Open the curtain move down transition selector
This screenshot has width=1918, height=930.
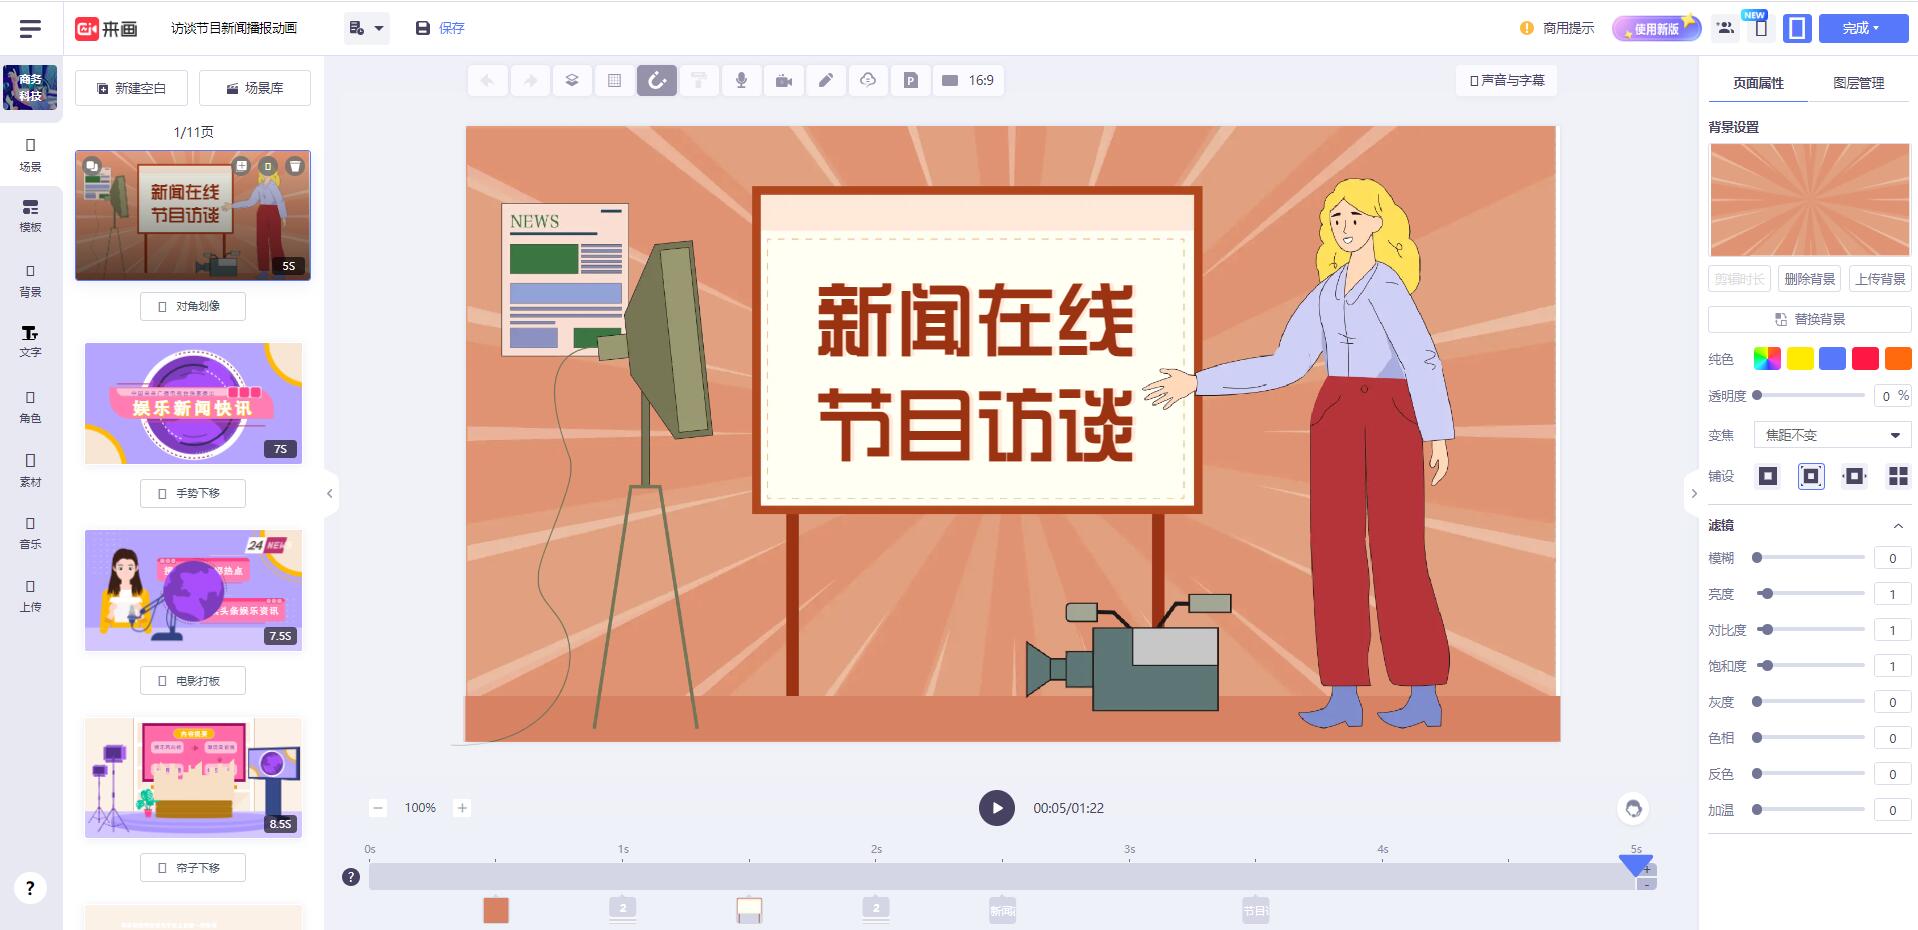(192, 868)
